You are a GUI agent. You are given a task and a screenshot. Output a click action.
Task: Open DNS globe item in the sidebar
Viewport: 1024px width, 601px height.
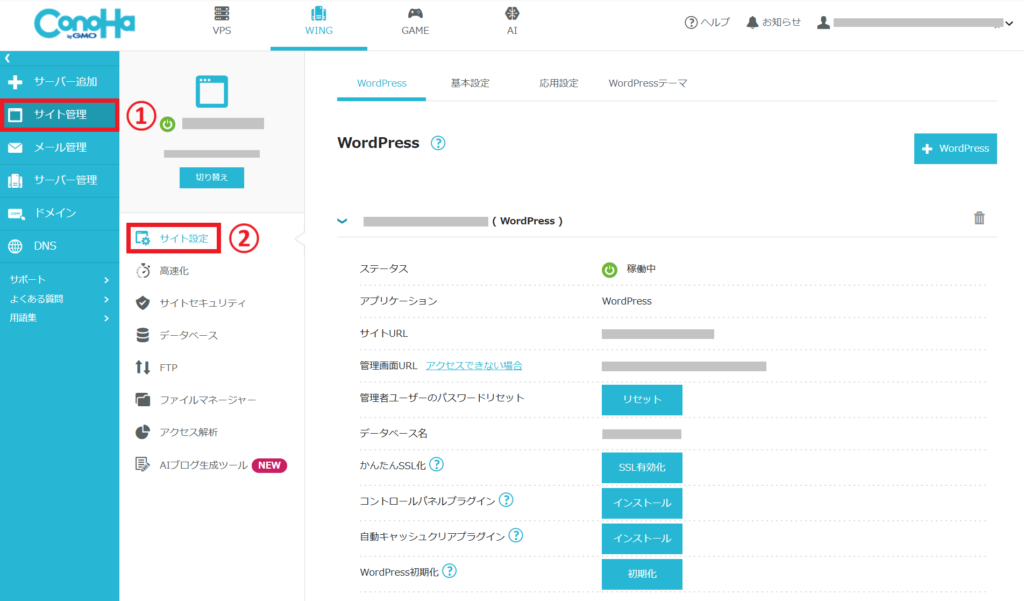[x=59, y=246]
